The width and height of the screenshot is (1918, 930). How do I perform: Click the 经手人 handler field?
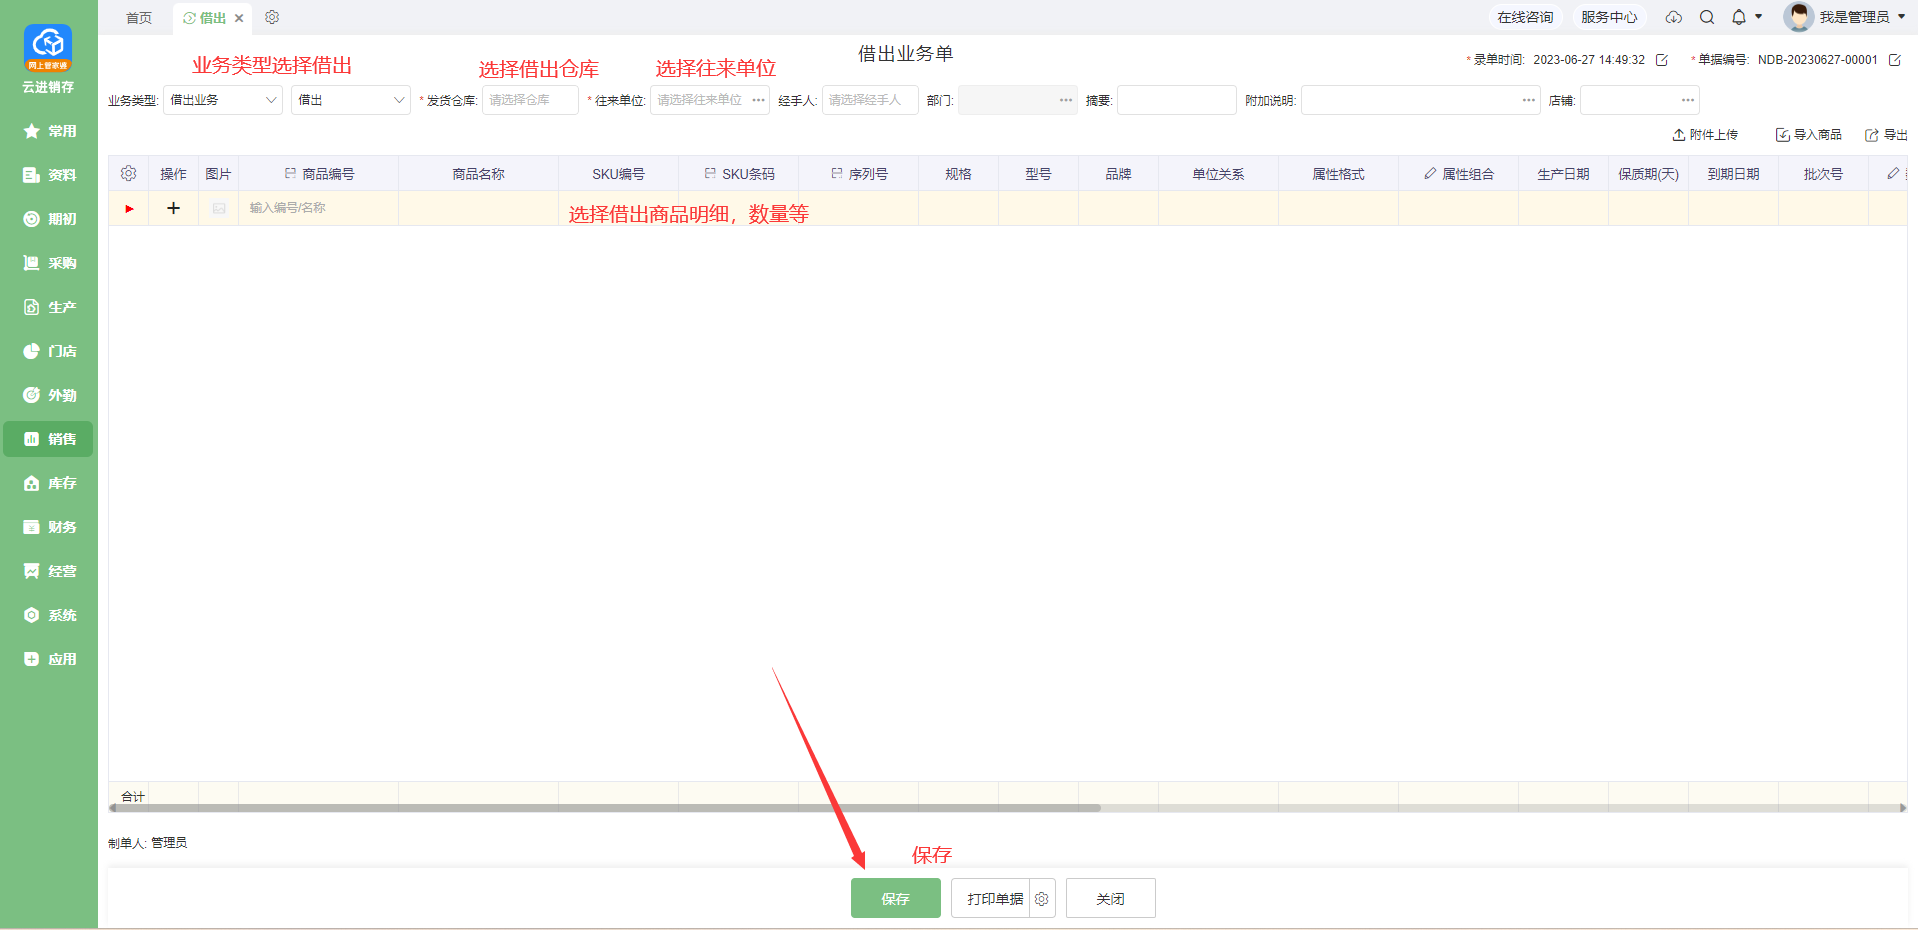(870, 100)
